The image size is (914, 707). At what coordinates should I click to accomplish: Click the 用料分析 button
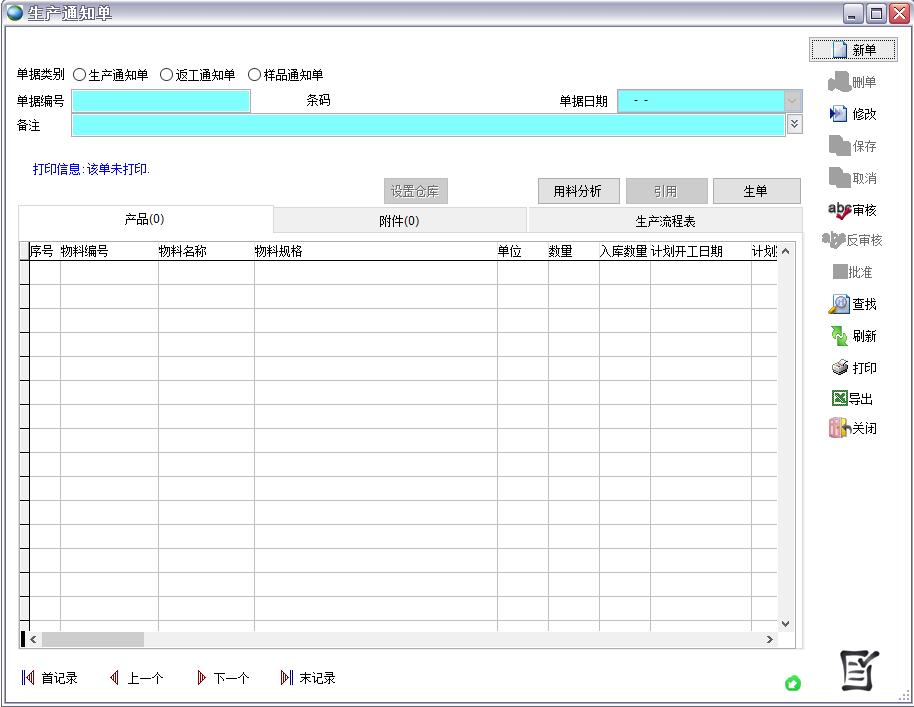(578, 191)
